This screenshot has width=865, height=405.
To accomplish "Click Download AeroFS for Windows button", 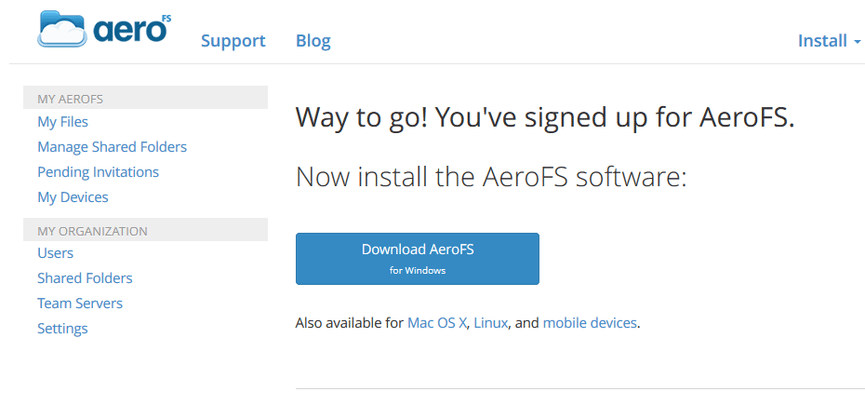I will click(418, 259).
